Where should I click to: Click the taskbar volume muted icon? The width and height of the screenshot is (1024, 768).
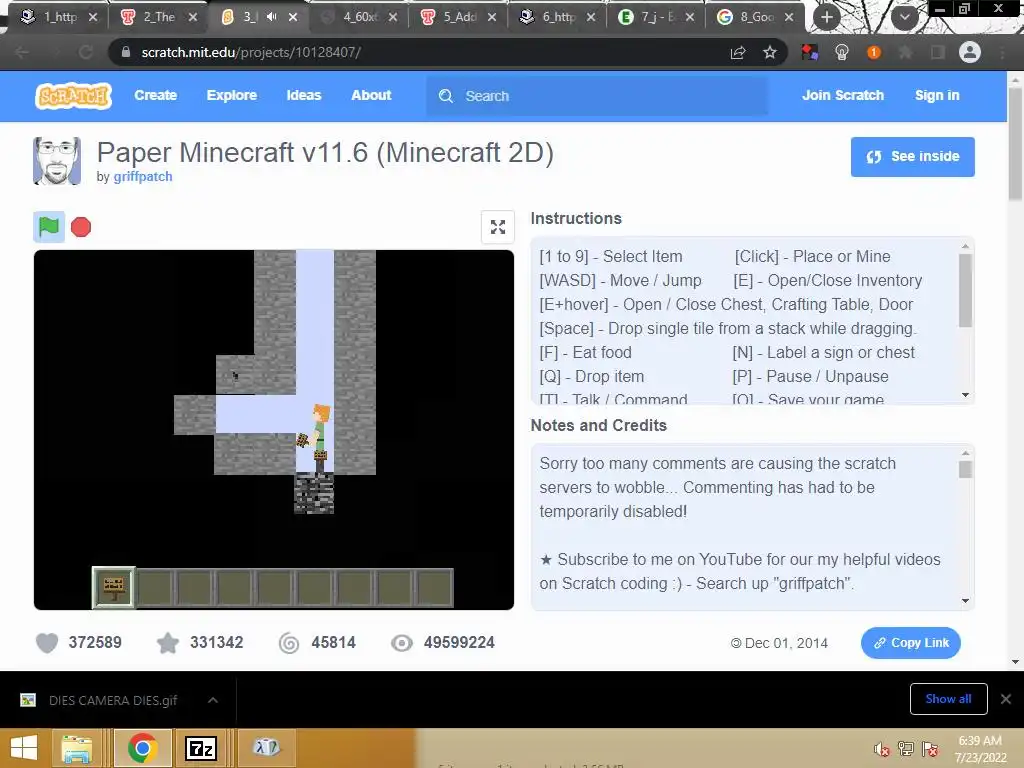pyautogui.click(x=882, y=749)
